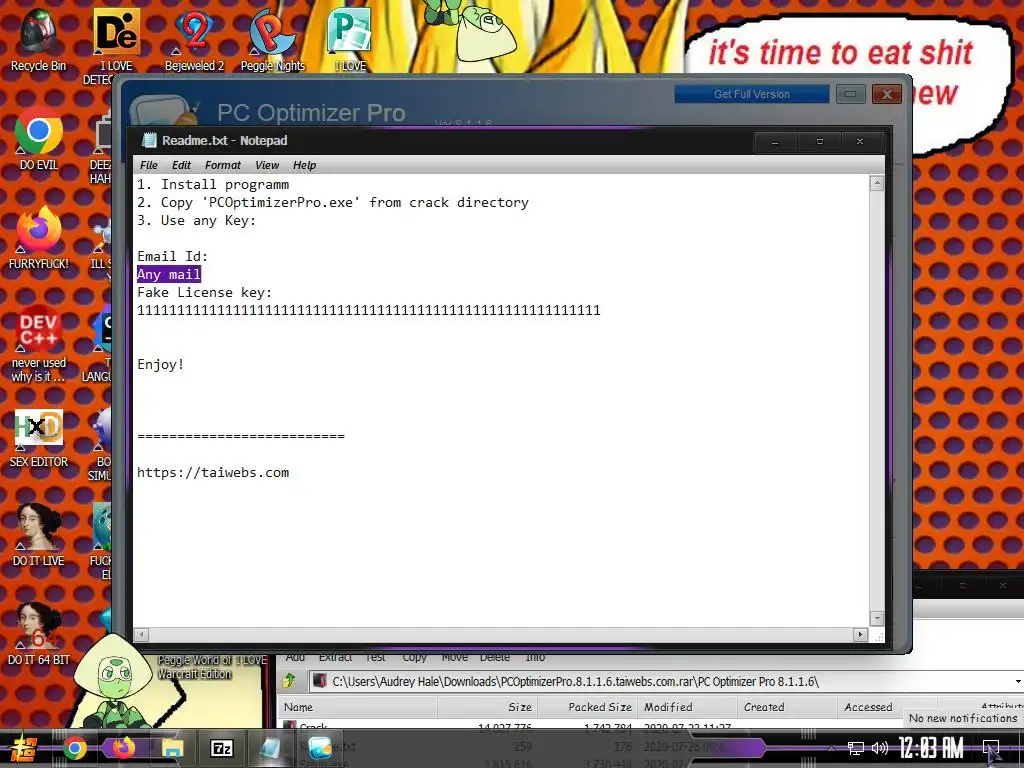The width and height of the screenshot is (1024, 768).
Task: Minimize the Notepad window
Action: pos(775,141)
